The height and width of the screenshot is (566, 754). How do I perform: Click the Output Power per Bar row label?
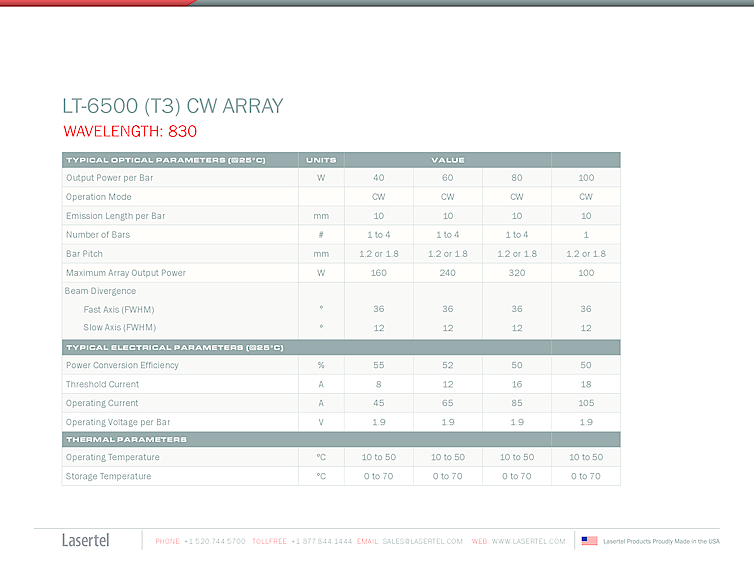click(110, 178)
